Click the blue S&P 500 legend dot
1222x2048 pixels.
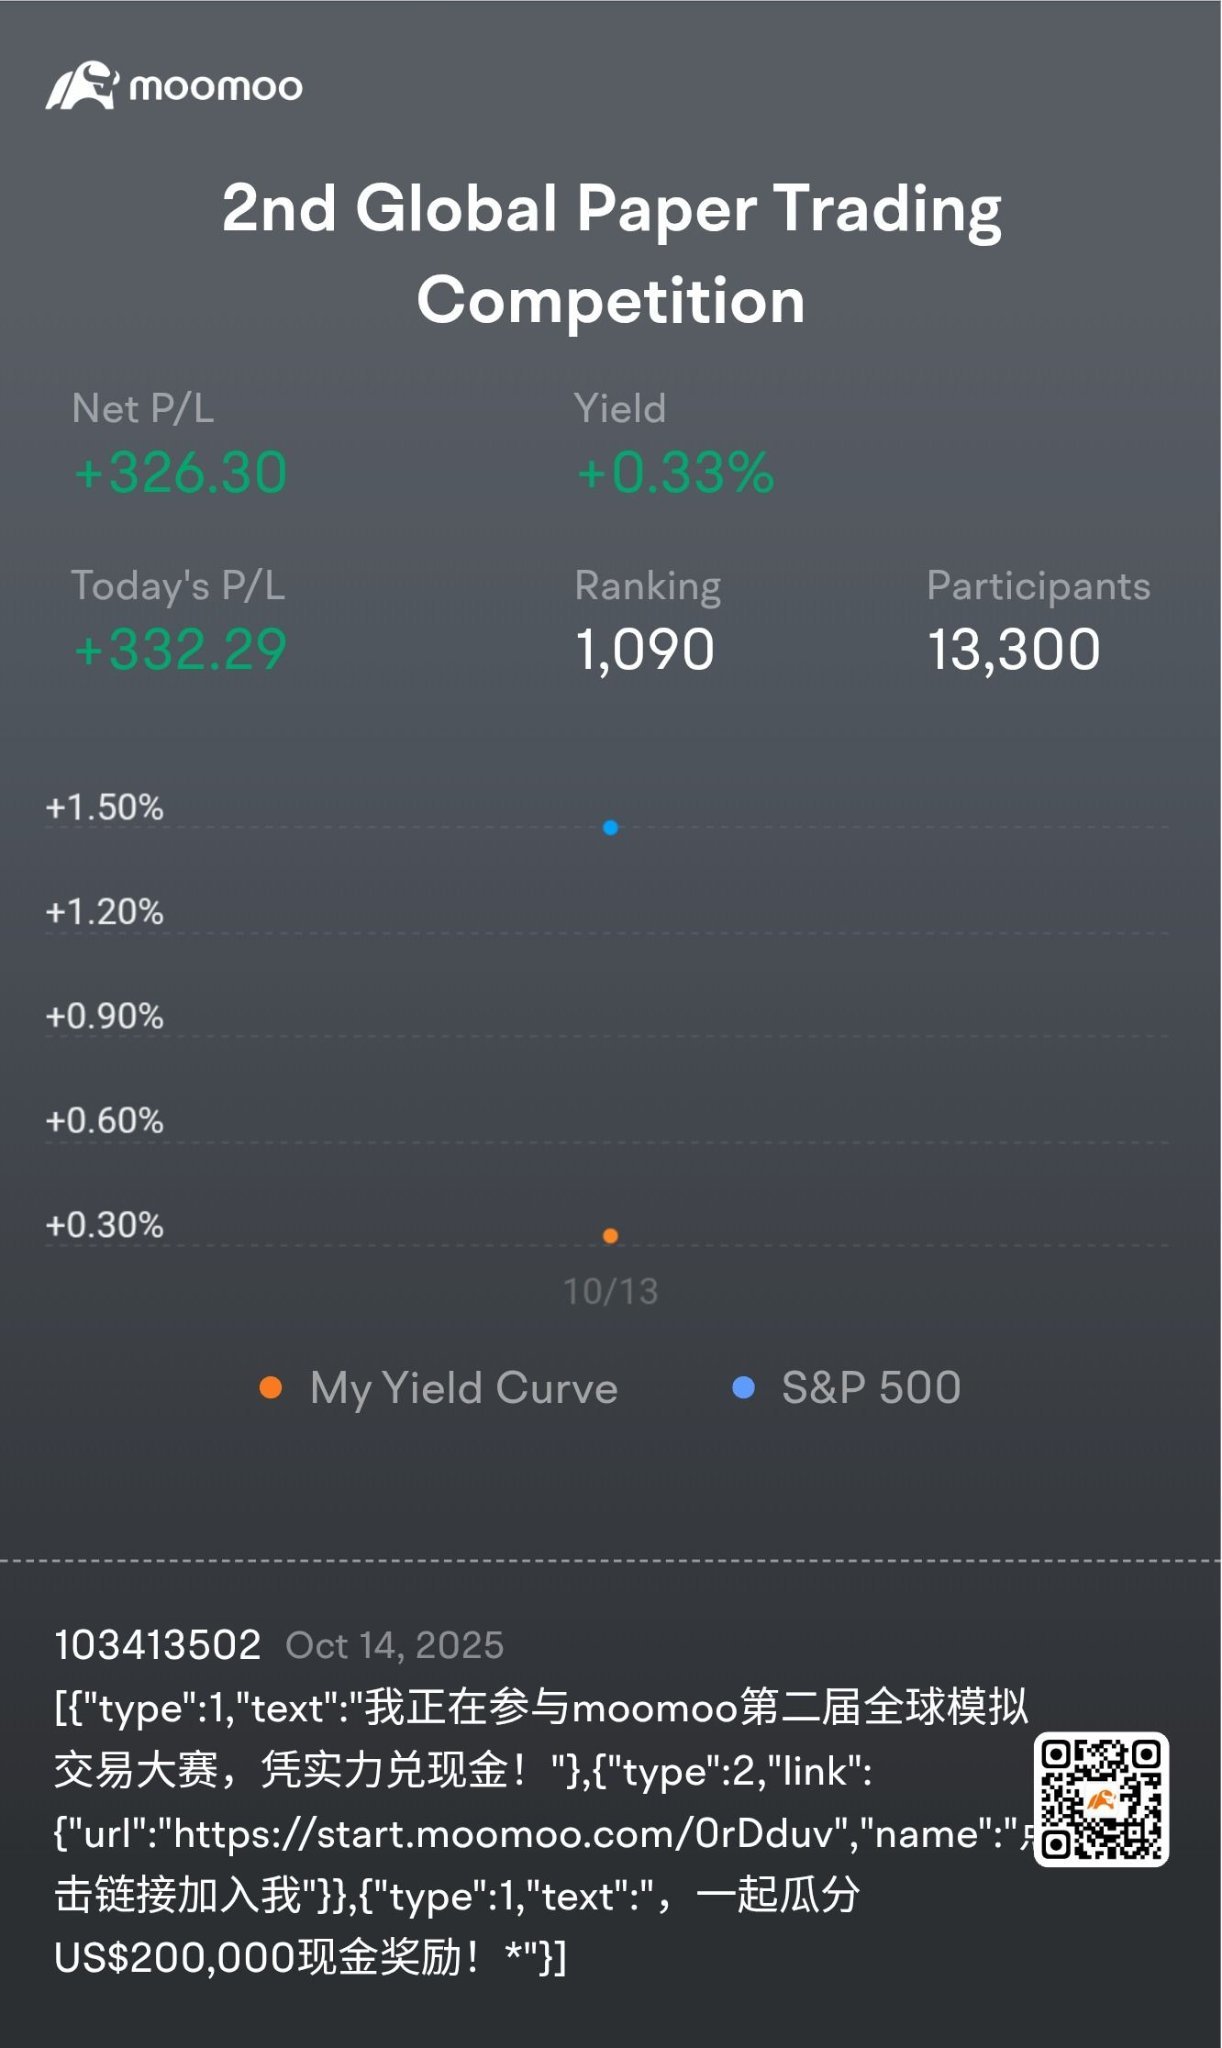tap(743, 1387)
